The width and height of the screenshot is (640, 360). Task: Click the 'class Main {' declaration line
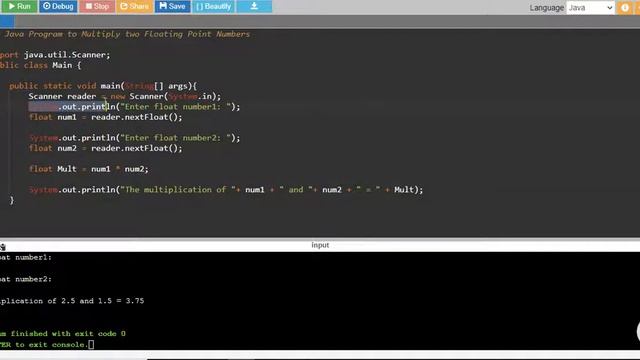point(41,65)
